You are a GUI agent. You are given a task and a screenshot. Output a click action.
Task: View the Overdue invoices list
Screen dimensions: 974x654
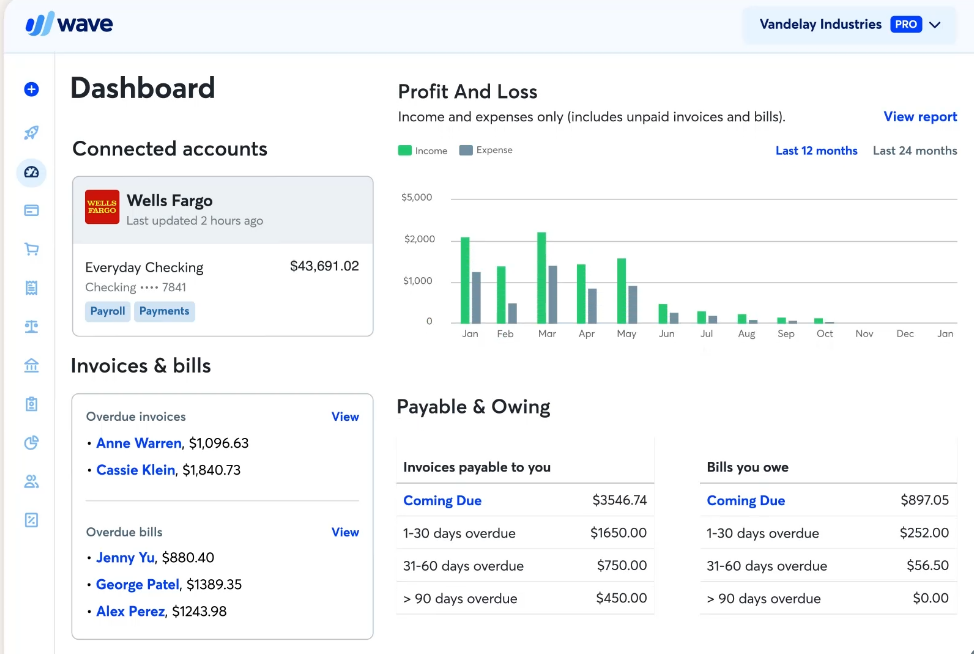[345, 416]
